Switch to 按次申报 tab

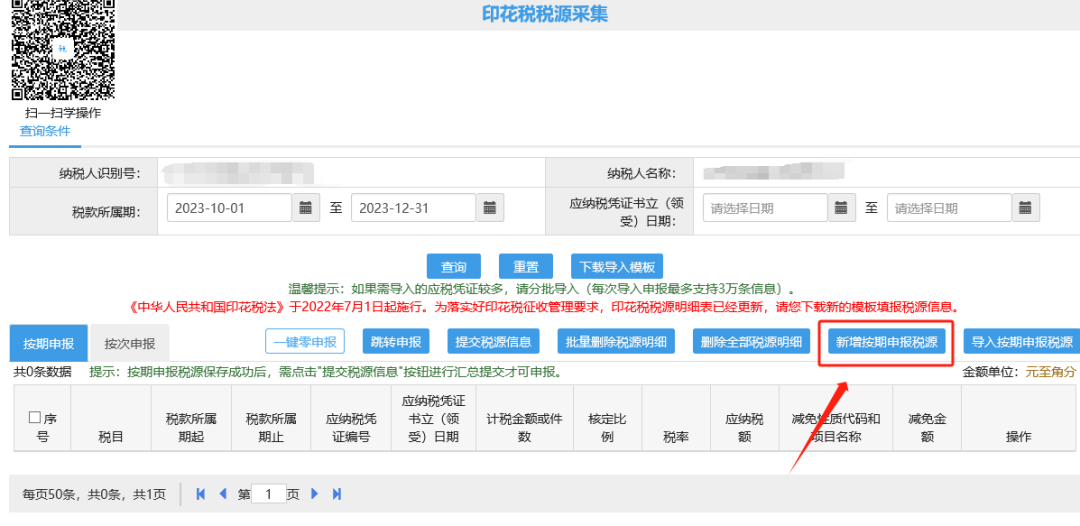tap(129, 343)
